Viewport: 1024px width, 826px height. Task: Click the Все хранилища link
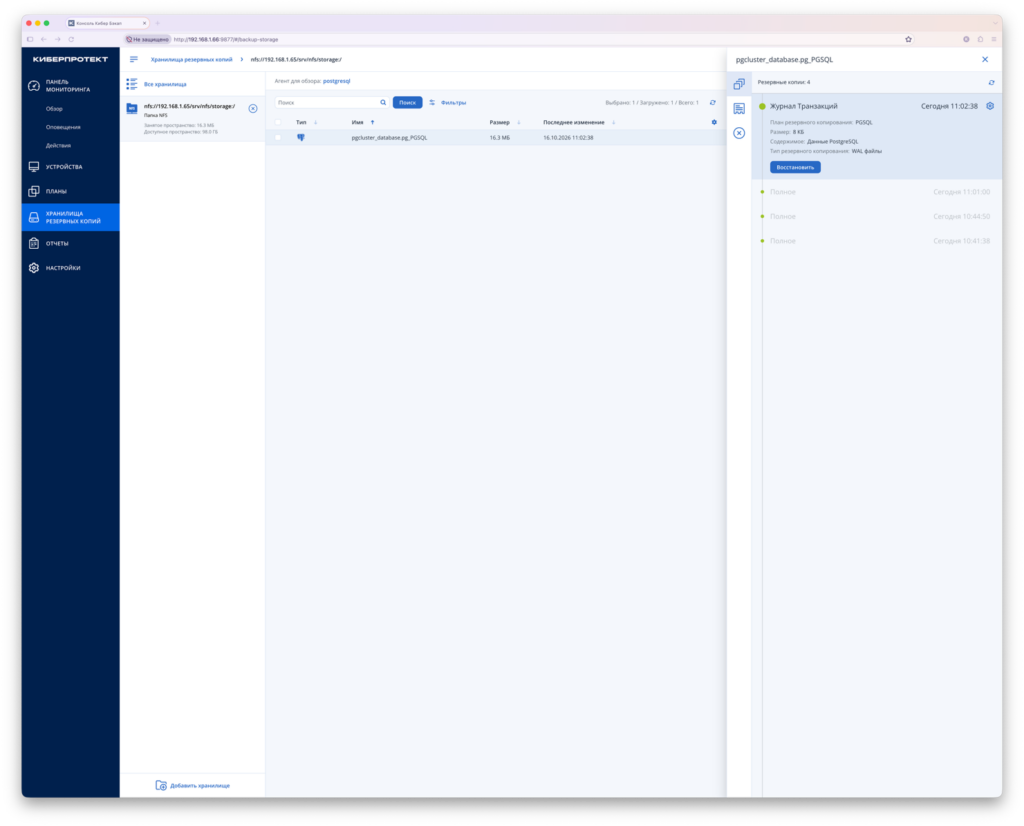coord(165,84)
